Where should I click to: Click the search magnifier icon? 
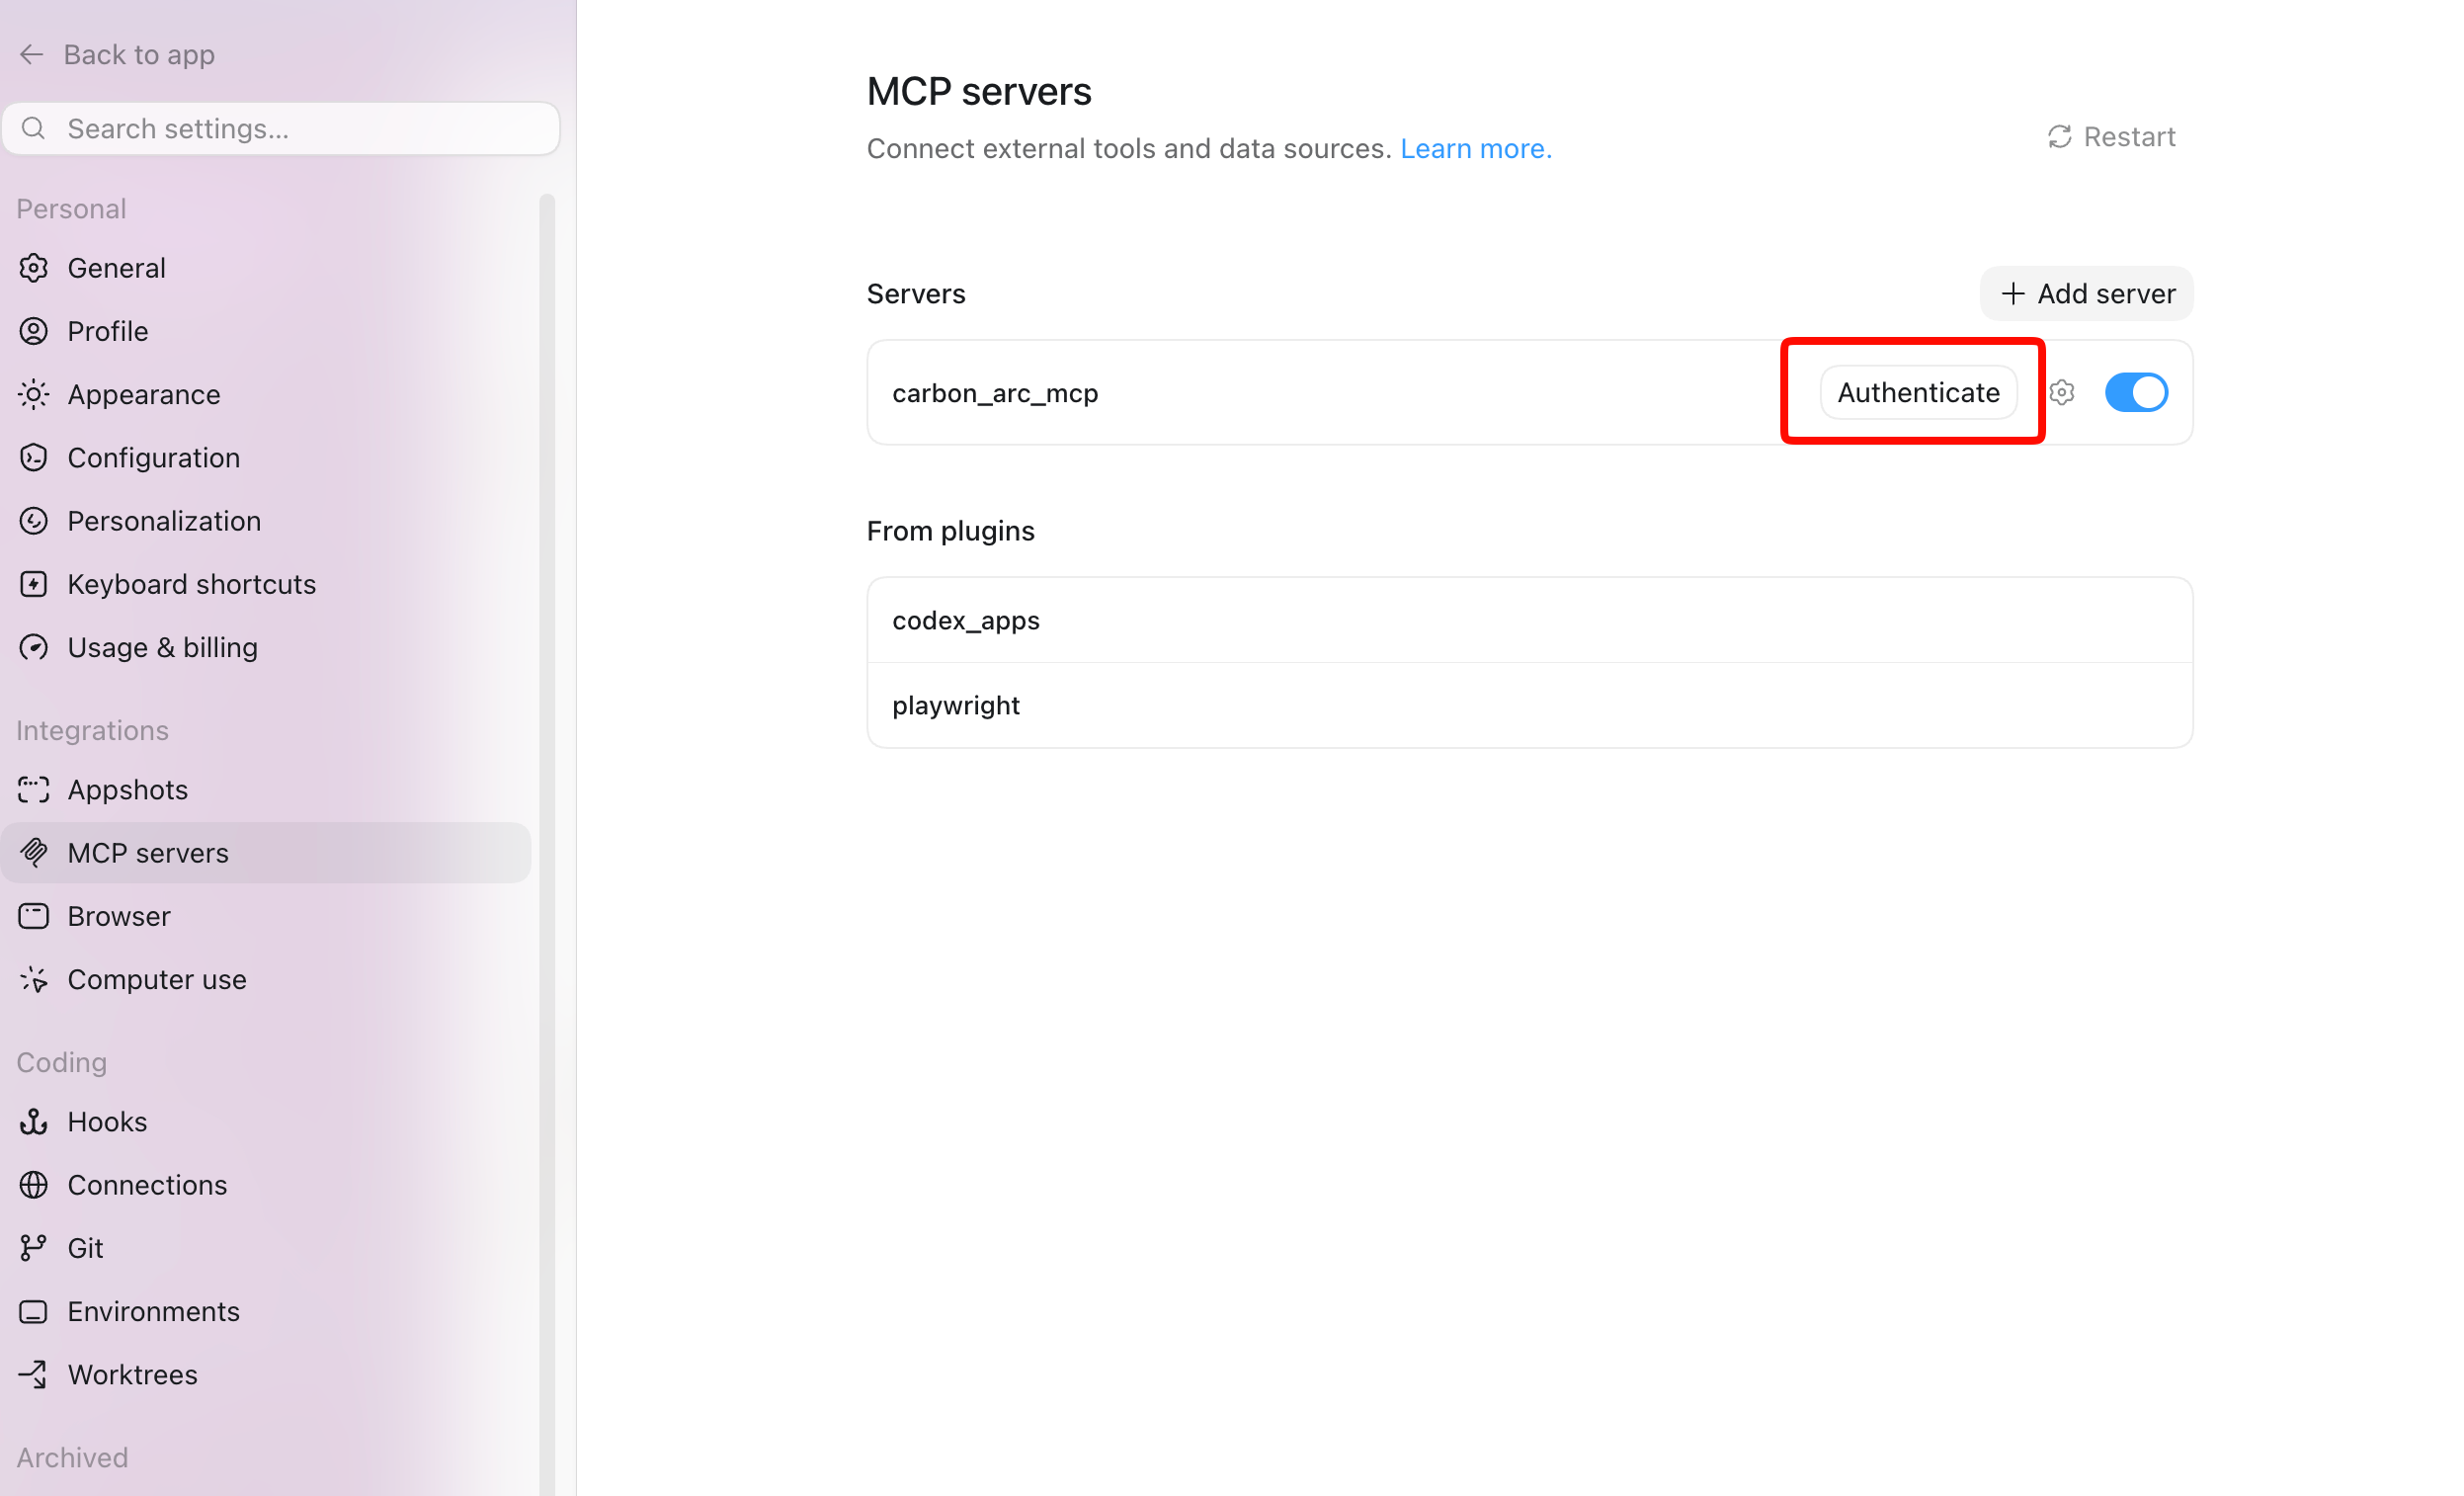click(x=33, y=128)
